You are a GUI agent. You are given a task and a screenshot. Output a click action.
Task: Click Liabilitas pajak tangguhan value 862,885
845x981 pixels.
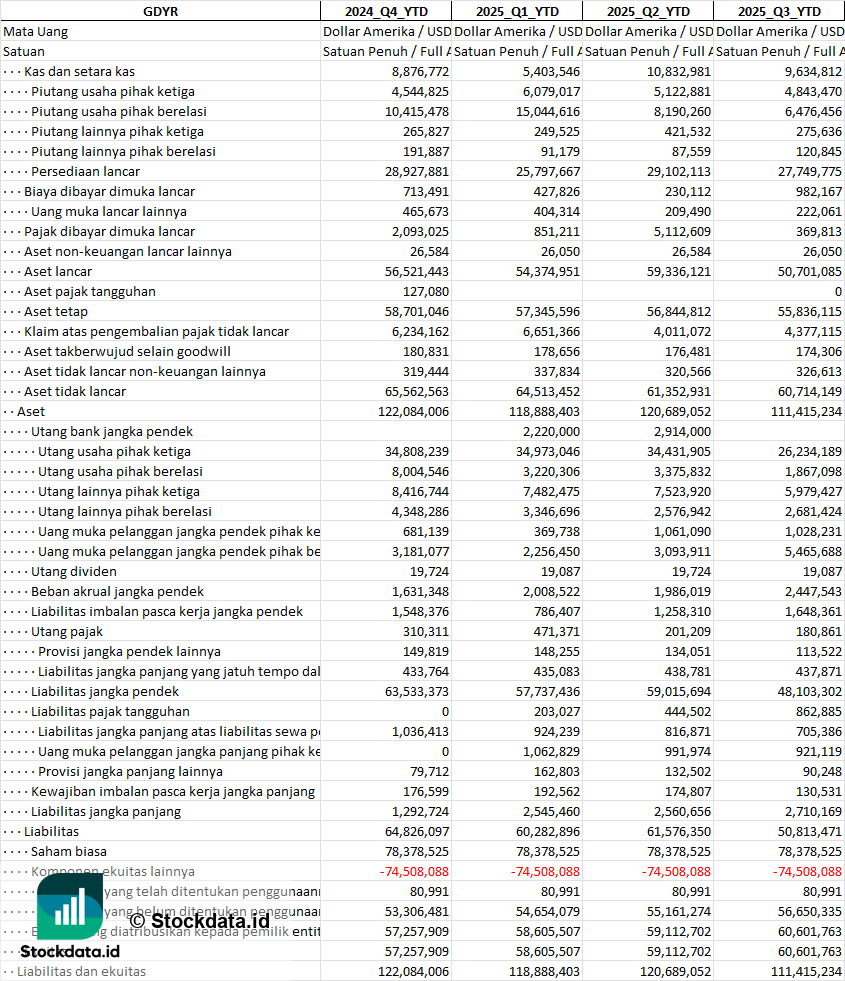[x=819, y=712]
